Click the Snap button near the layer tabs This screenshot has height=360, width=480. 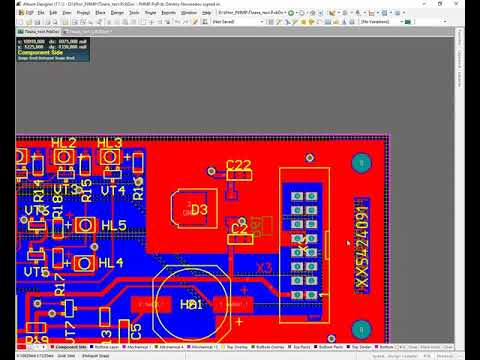[x=413, y=347]
